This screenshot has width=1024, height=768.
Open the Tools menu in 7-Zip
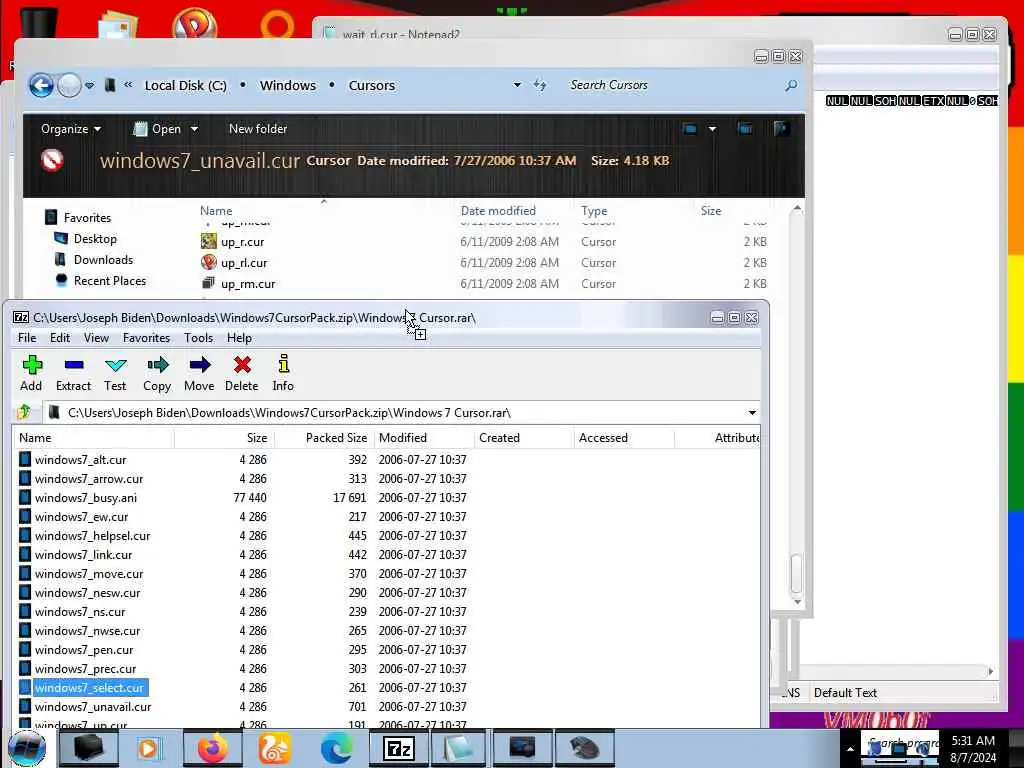198,338
